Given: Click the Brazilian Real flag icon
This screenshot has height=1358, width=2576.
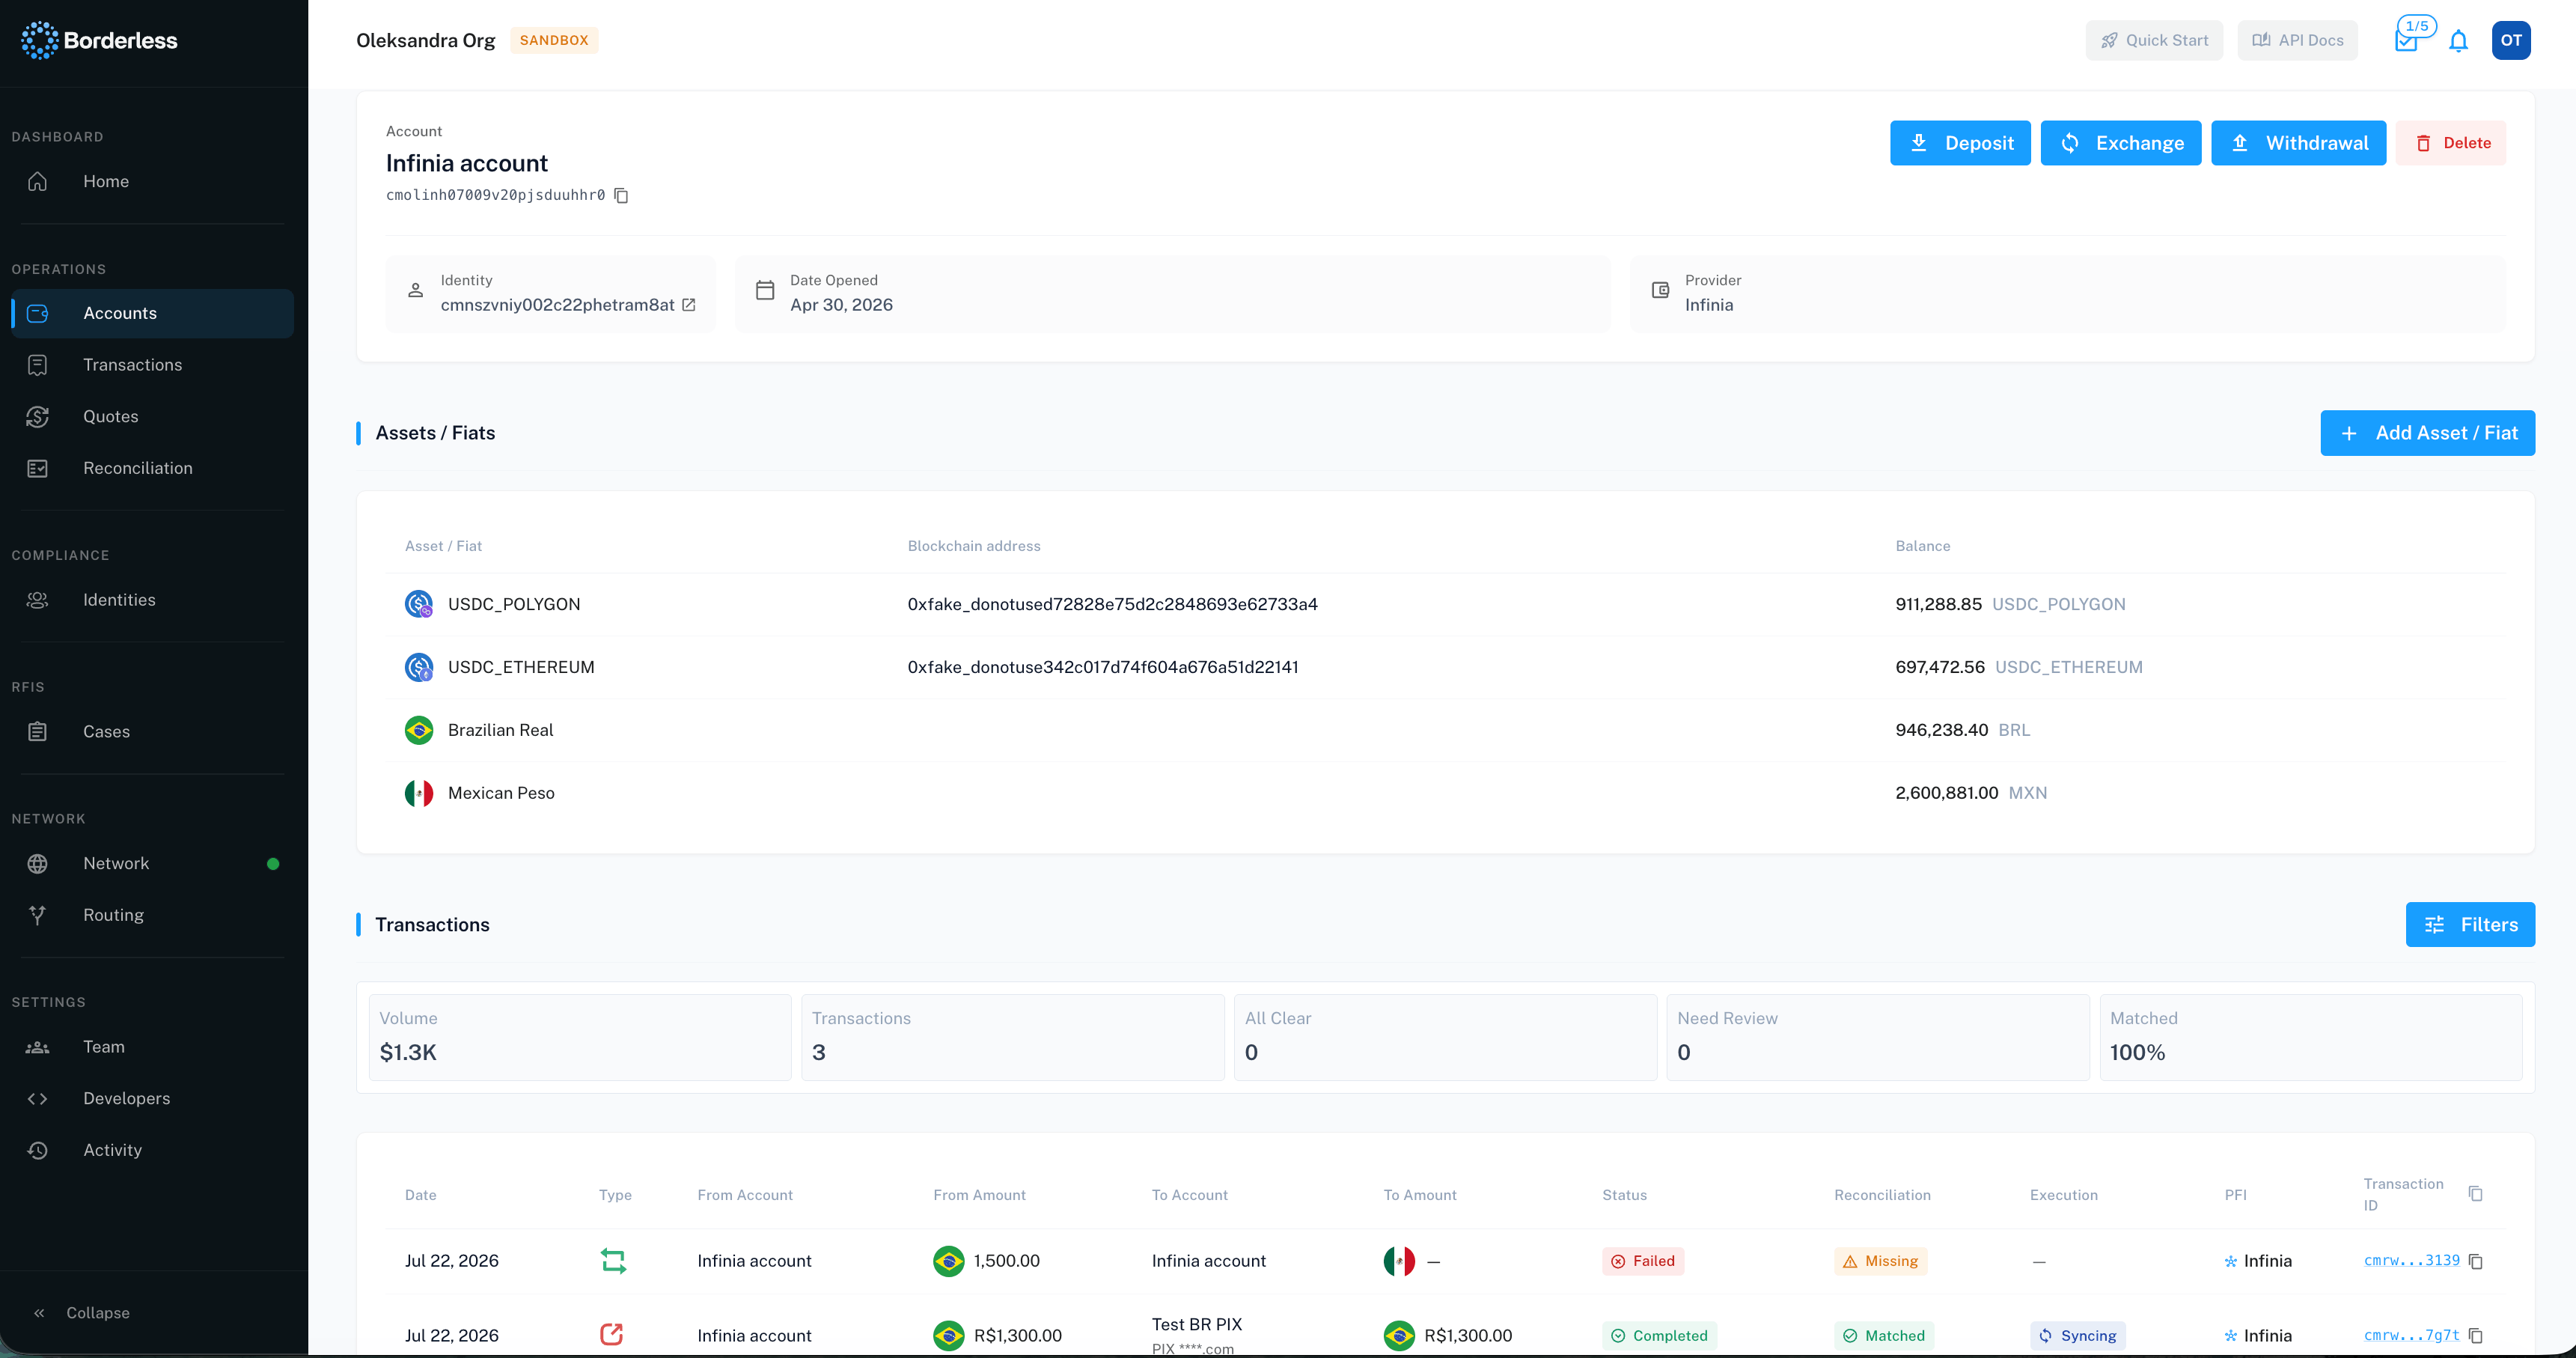Looking at the screenshot, I should pyautogui.click(x=419, y=730).
